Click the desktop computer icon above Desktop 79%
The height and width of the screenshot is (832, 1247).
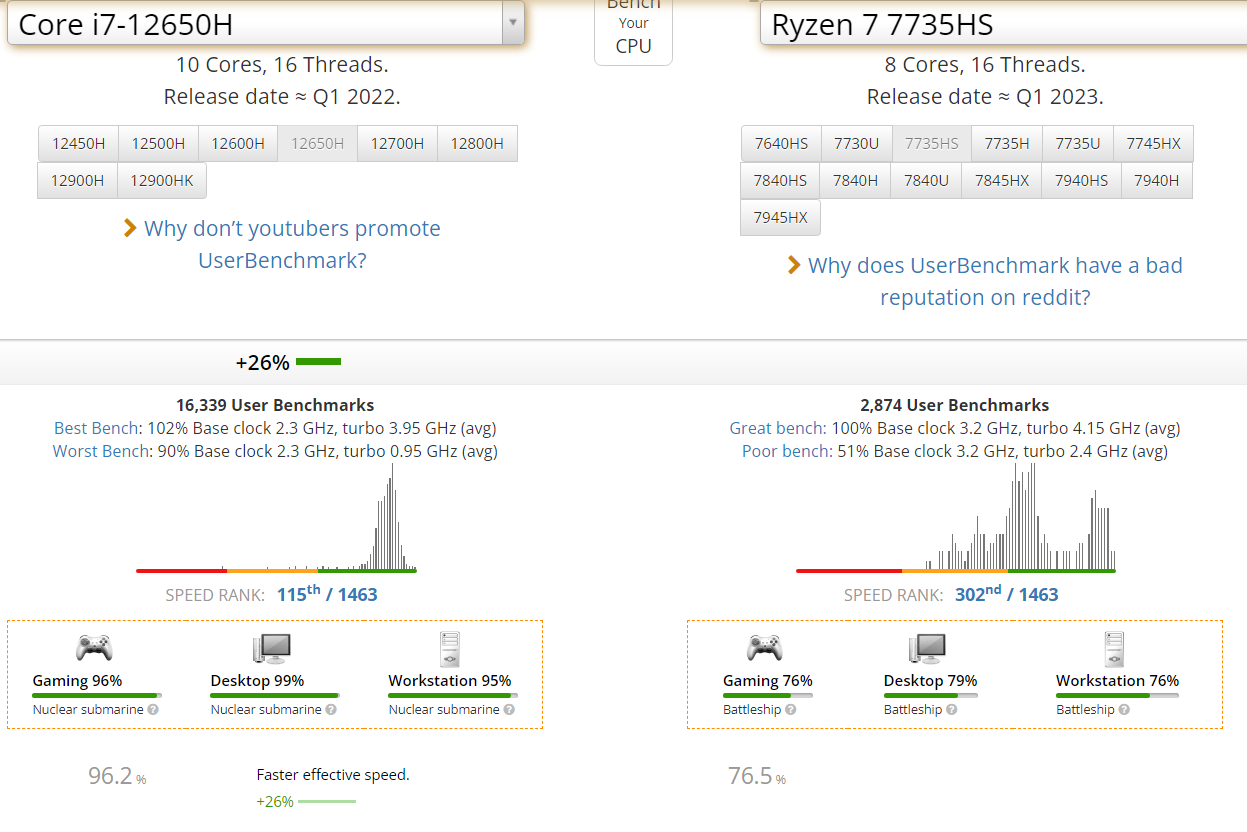pos(929,649)
